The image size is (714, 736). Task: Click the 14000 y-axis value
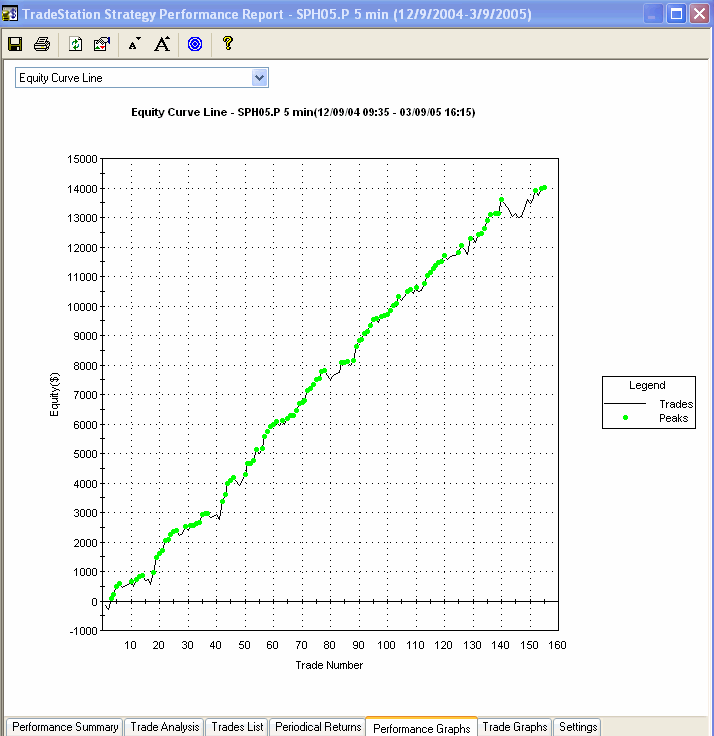pyautogui.click(x=82, y=189)
